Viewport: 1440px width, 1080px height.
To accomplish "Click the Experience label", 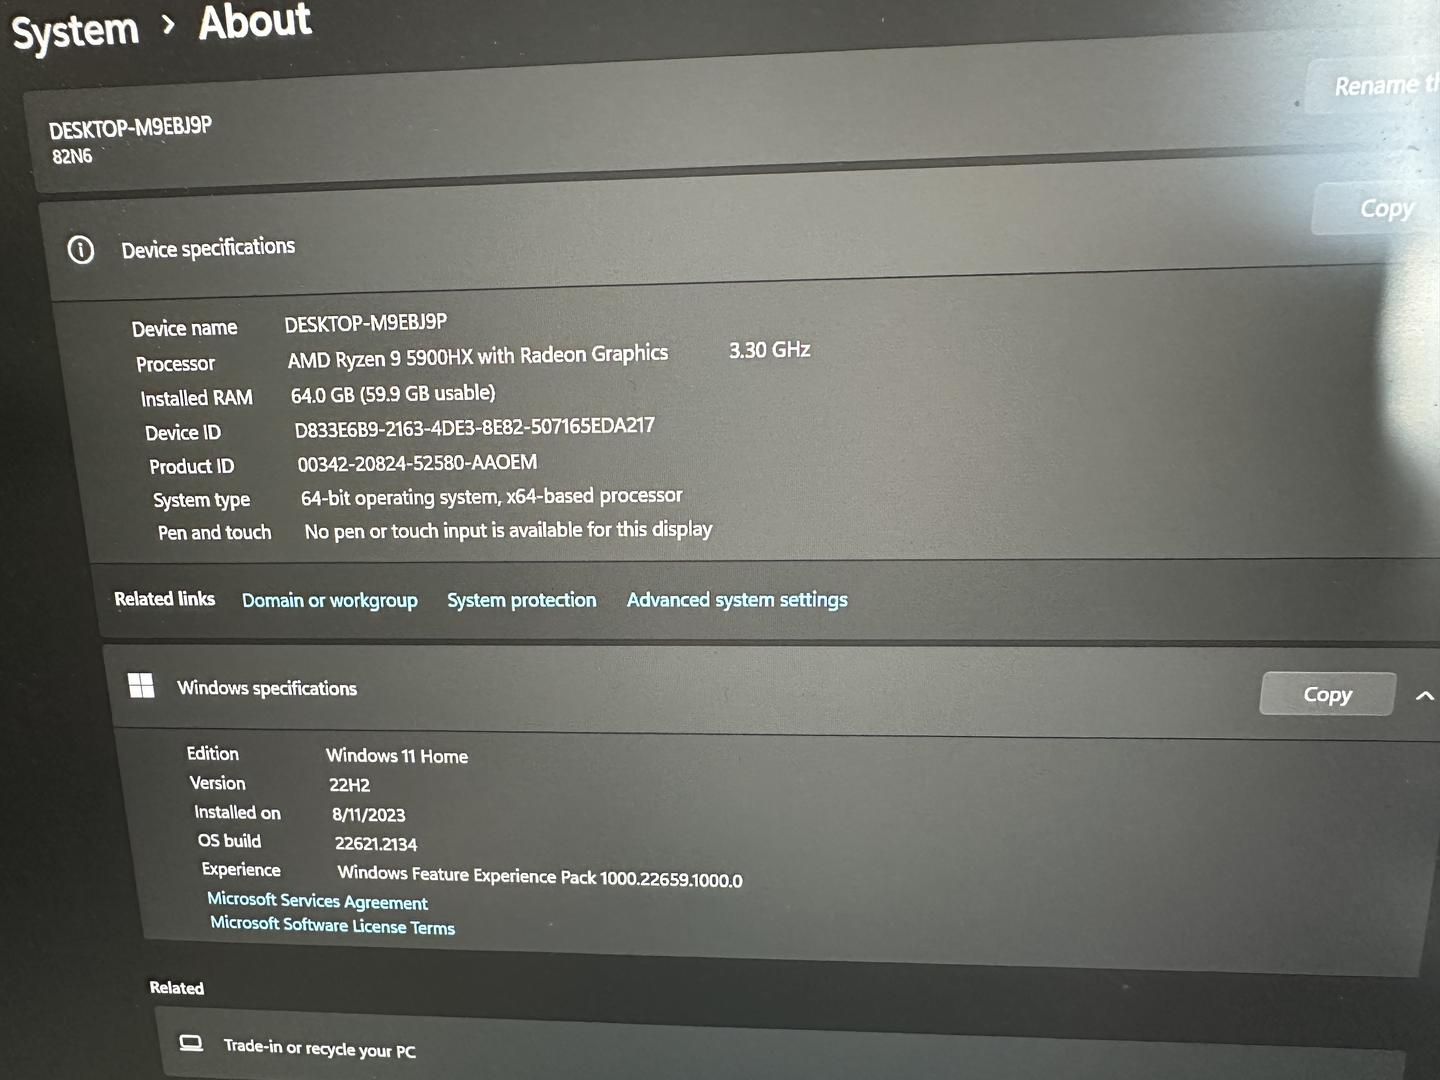I will point(241,870).
